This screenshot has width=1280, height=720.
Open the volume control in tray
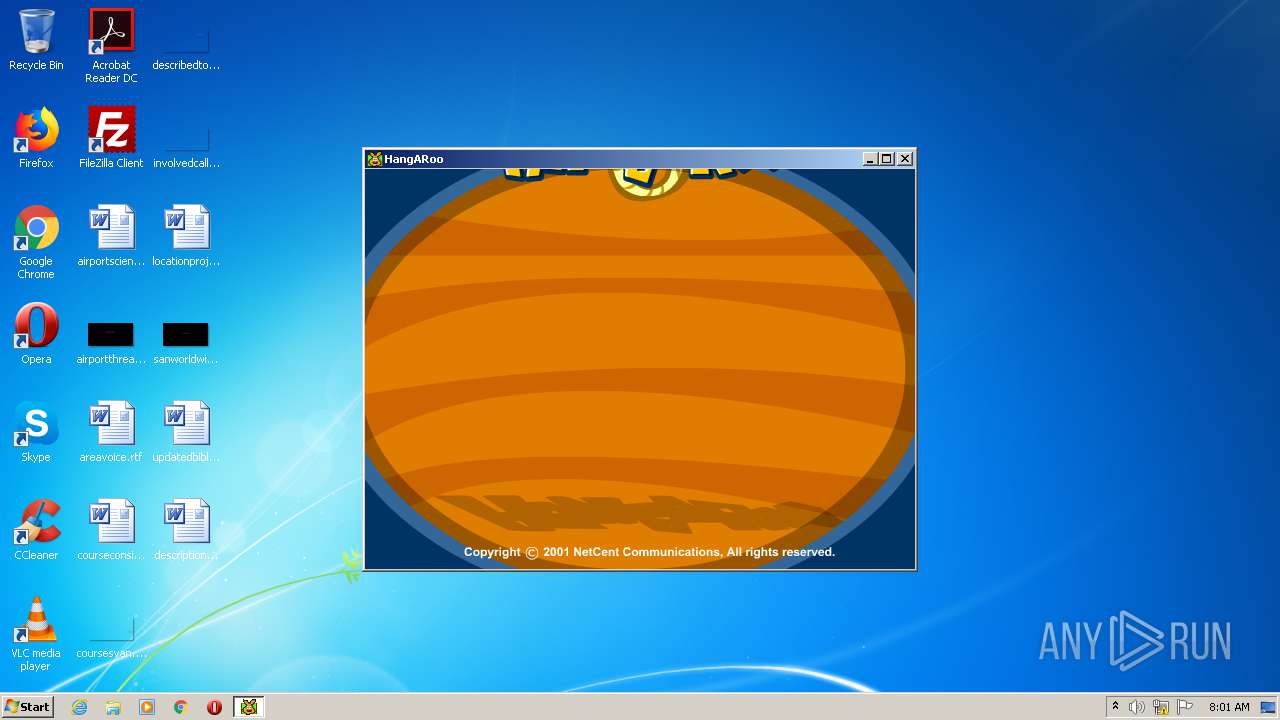coord(1137,707)
